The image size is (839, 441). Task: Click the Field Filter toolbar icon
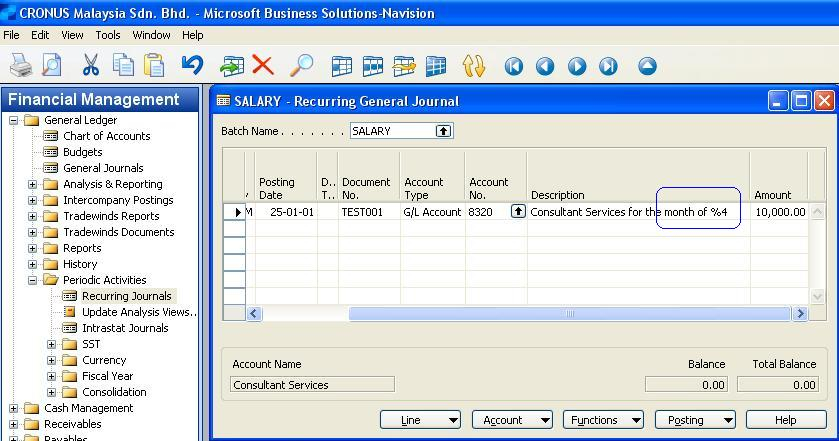pos(341,66)
